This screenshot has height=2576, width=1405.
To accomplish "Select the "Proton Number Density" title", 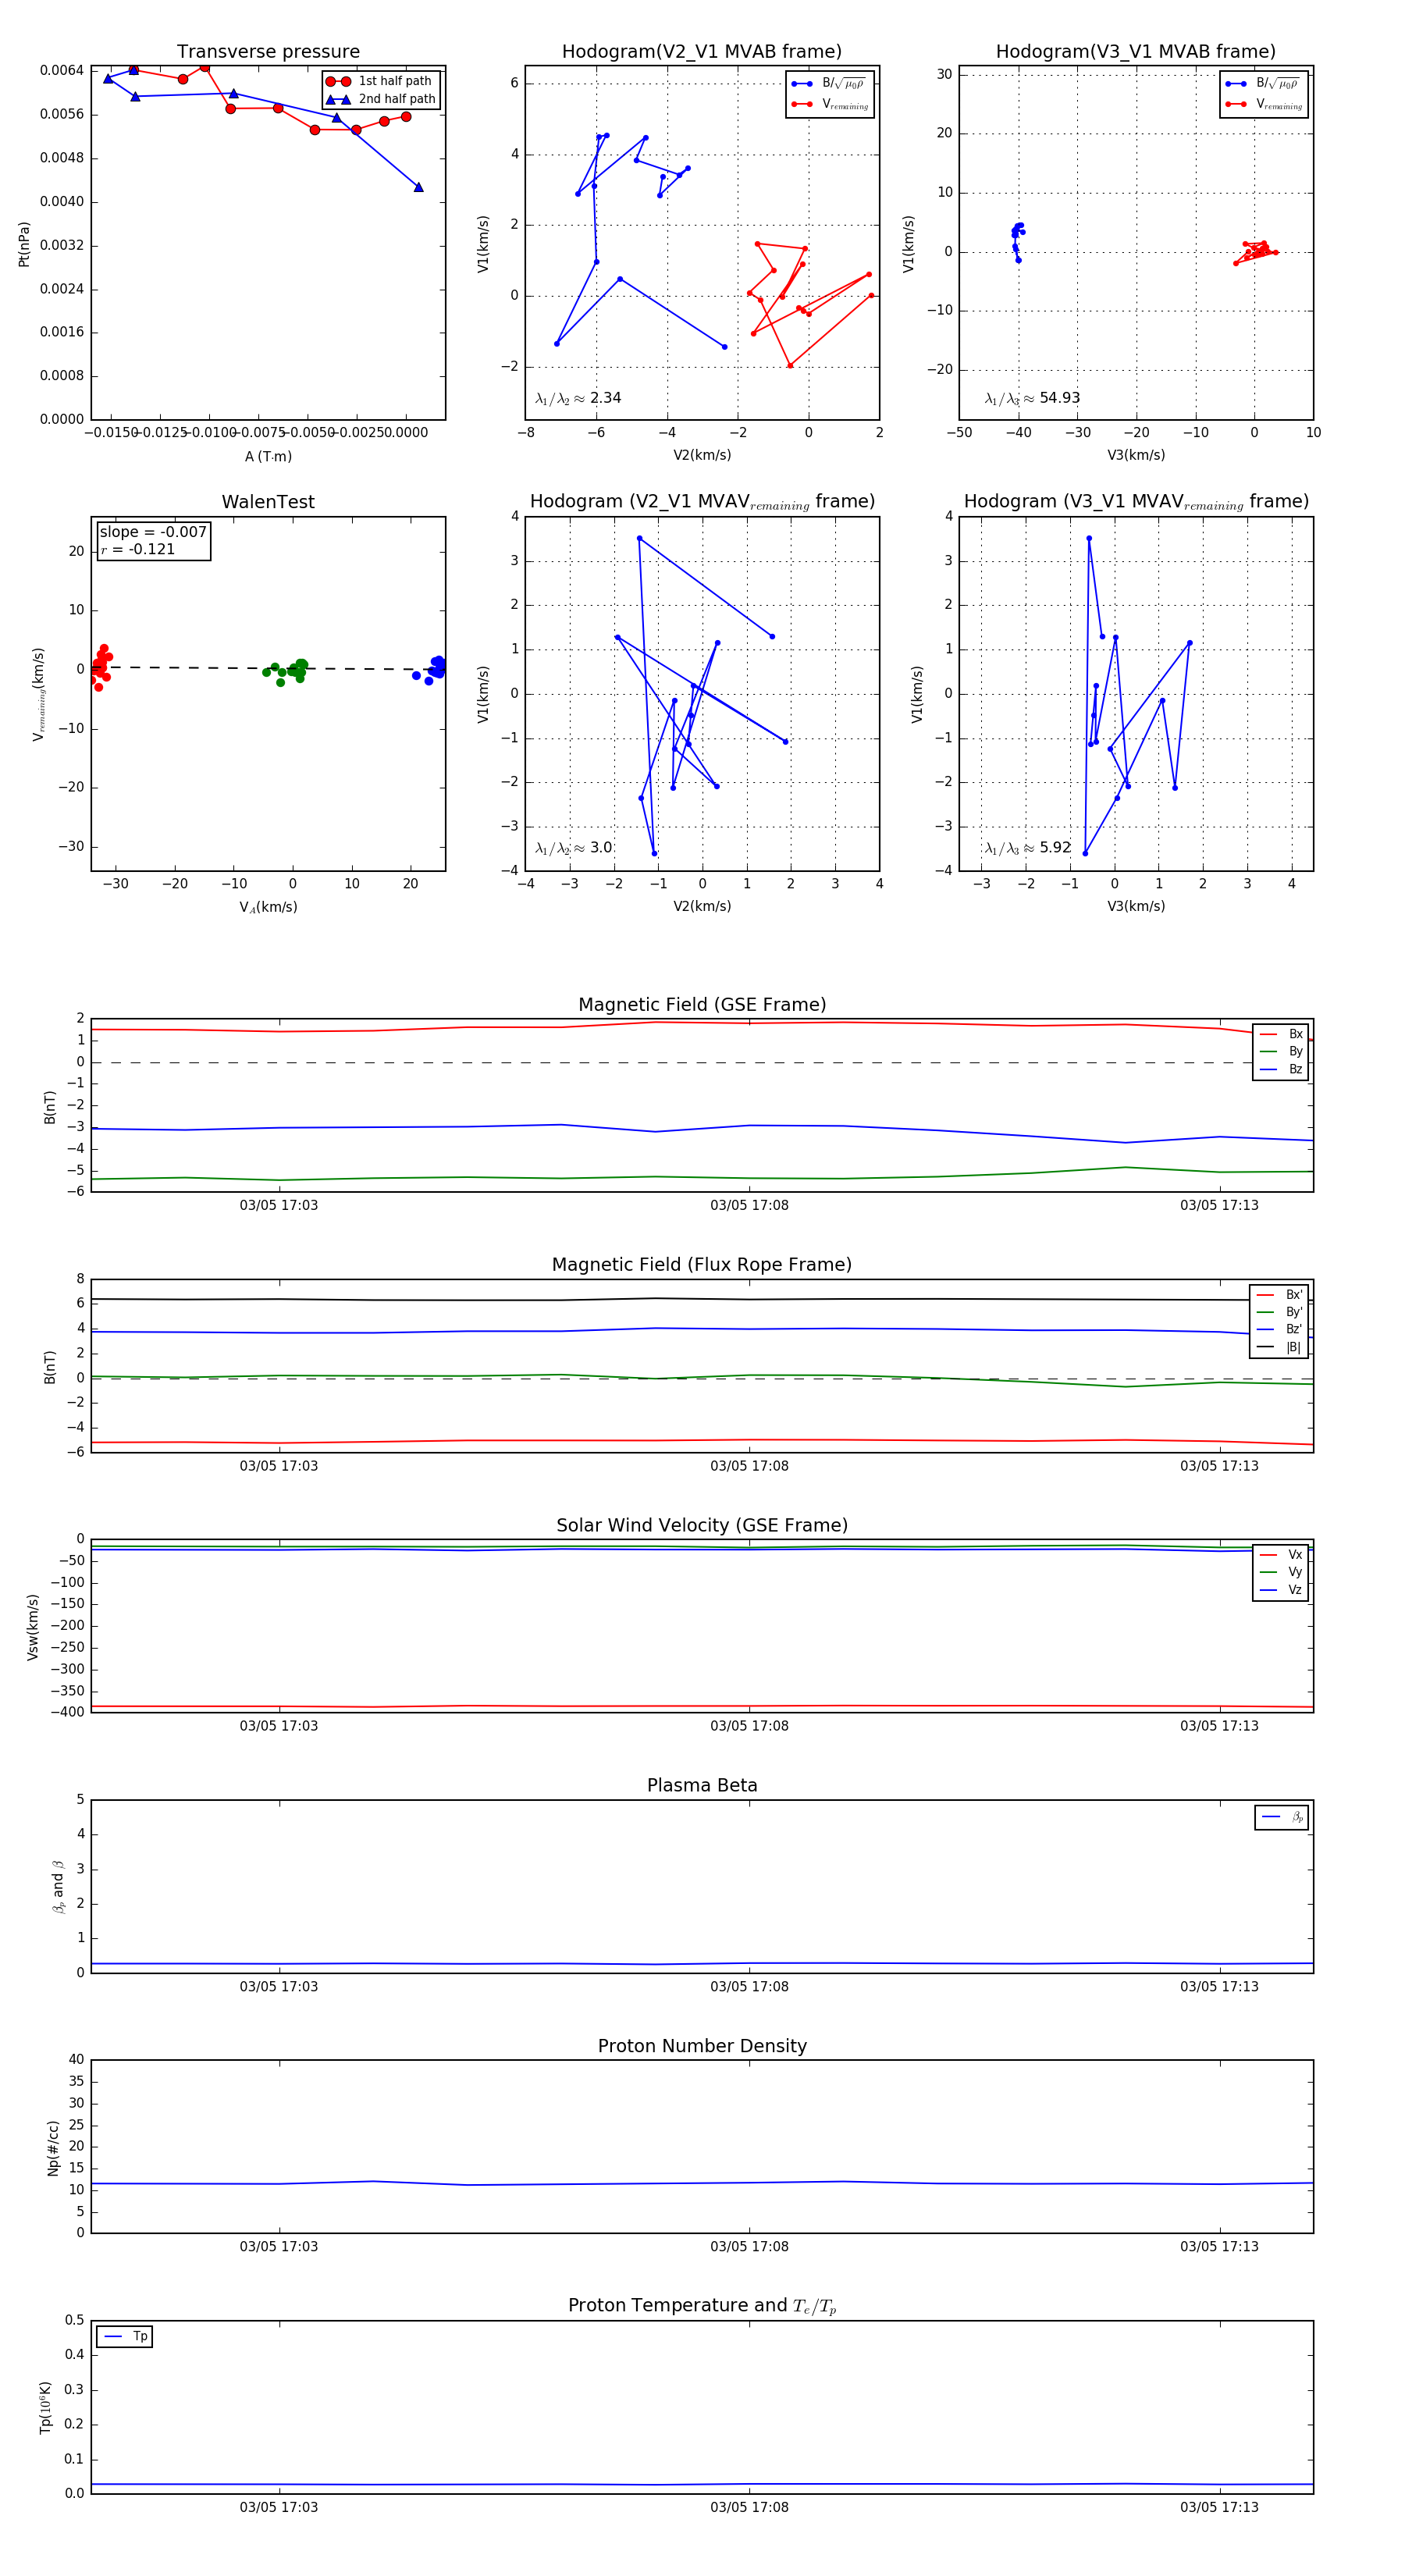I will 702,2046.
